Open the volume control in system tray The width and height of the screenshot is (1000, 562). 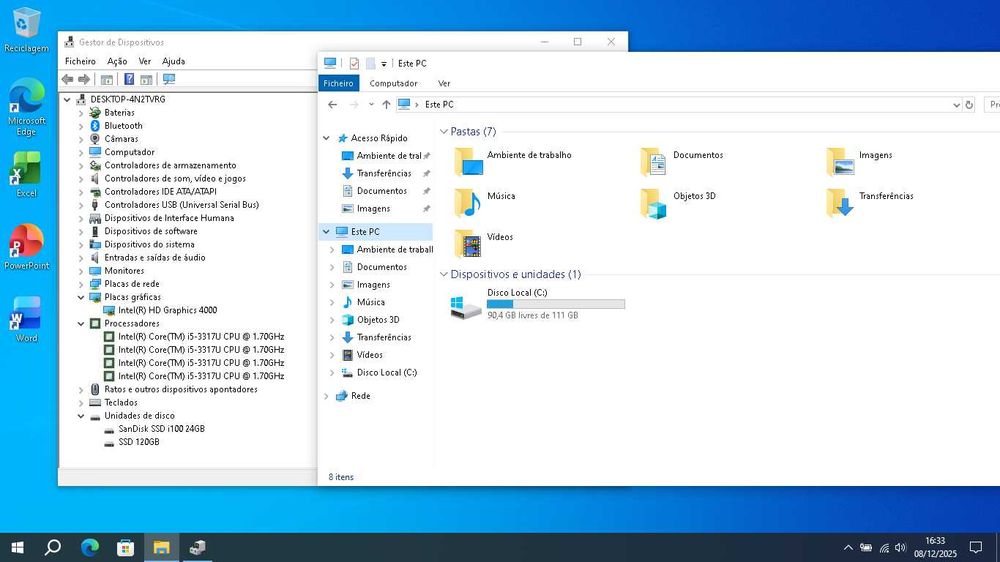(x=901, y=547)
